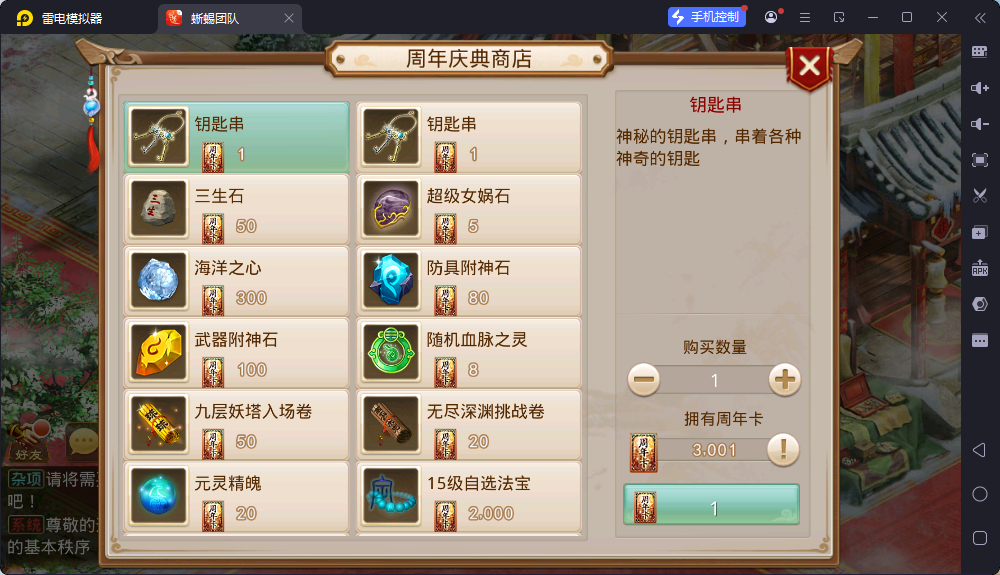
Task: Choose 海洋之心 in the shop list
Action: (x=237, y=282)
